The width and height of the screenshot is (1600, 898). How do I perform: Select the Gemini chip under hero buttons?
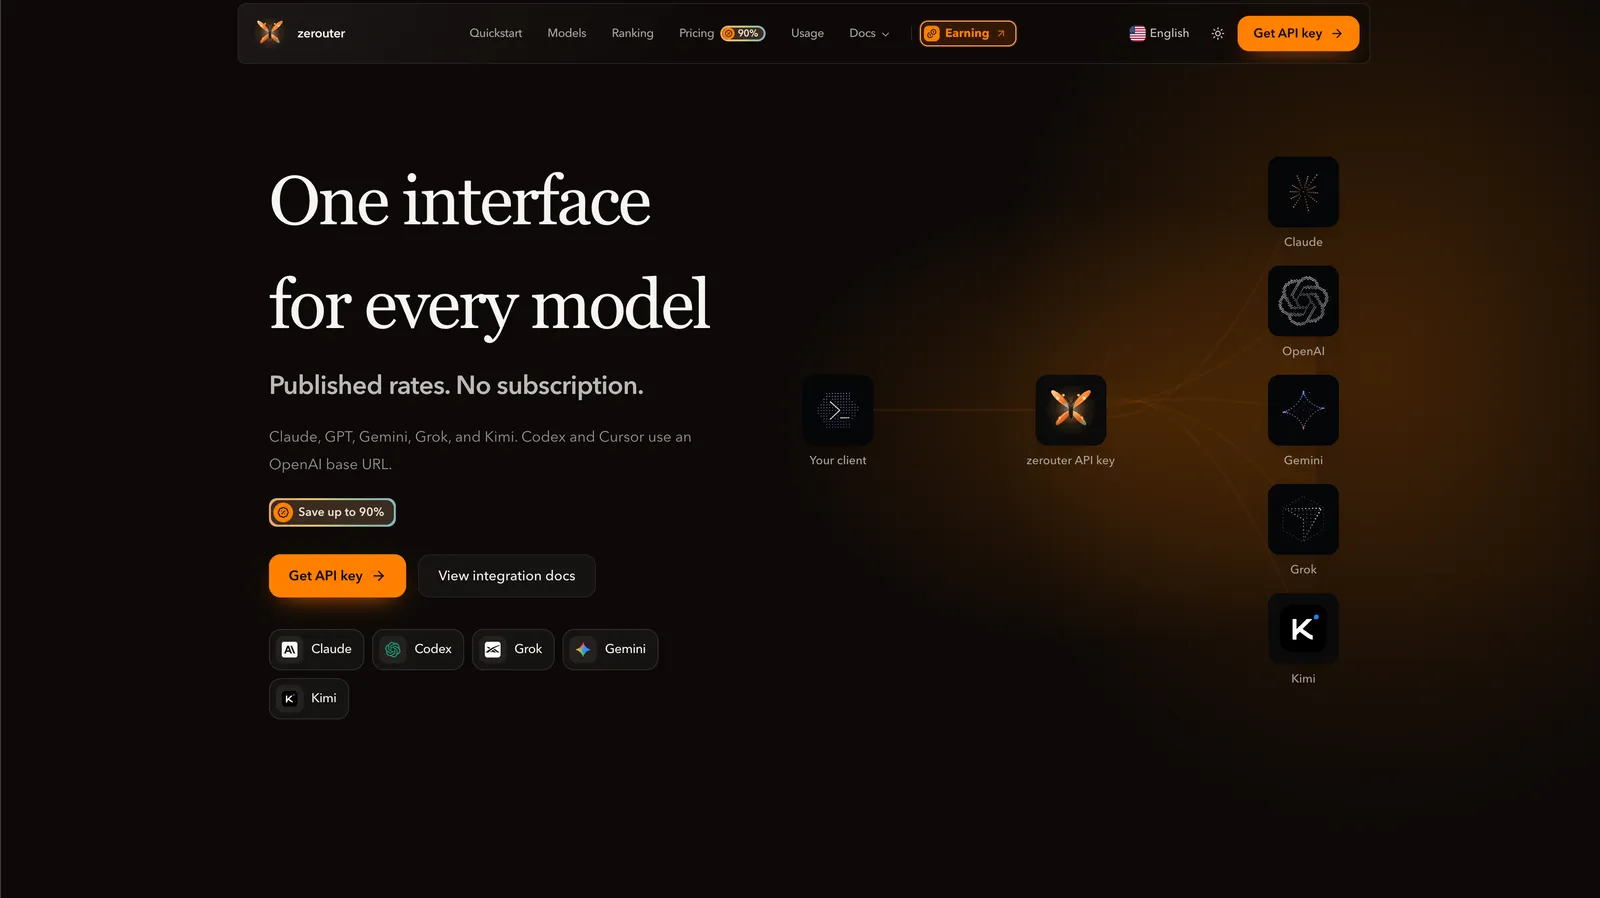coord(610,649)
